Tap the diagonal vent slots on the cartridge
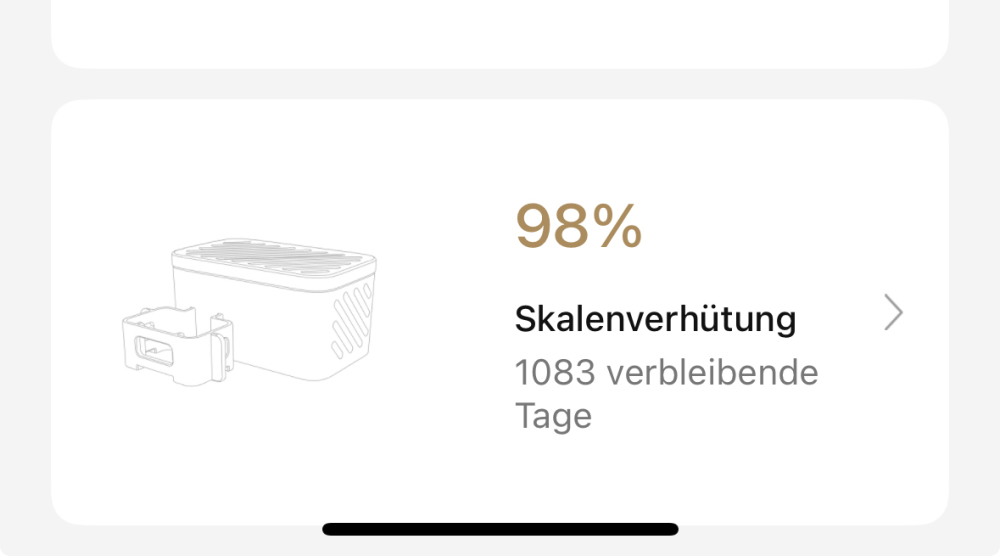This screenshot has width=1000, height=556. (350, 318)
